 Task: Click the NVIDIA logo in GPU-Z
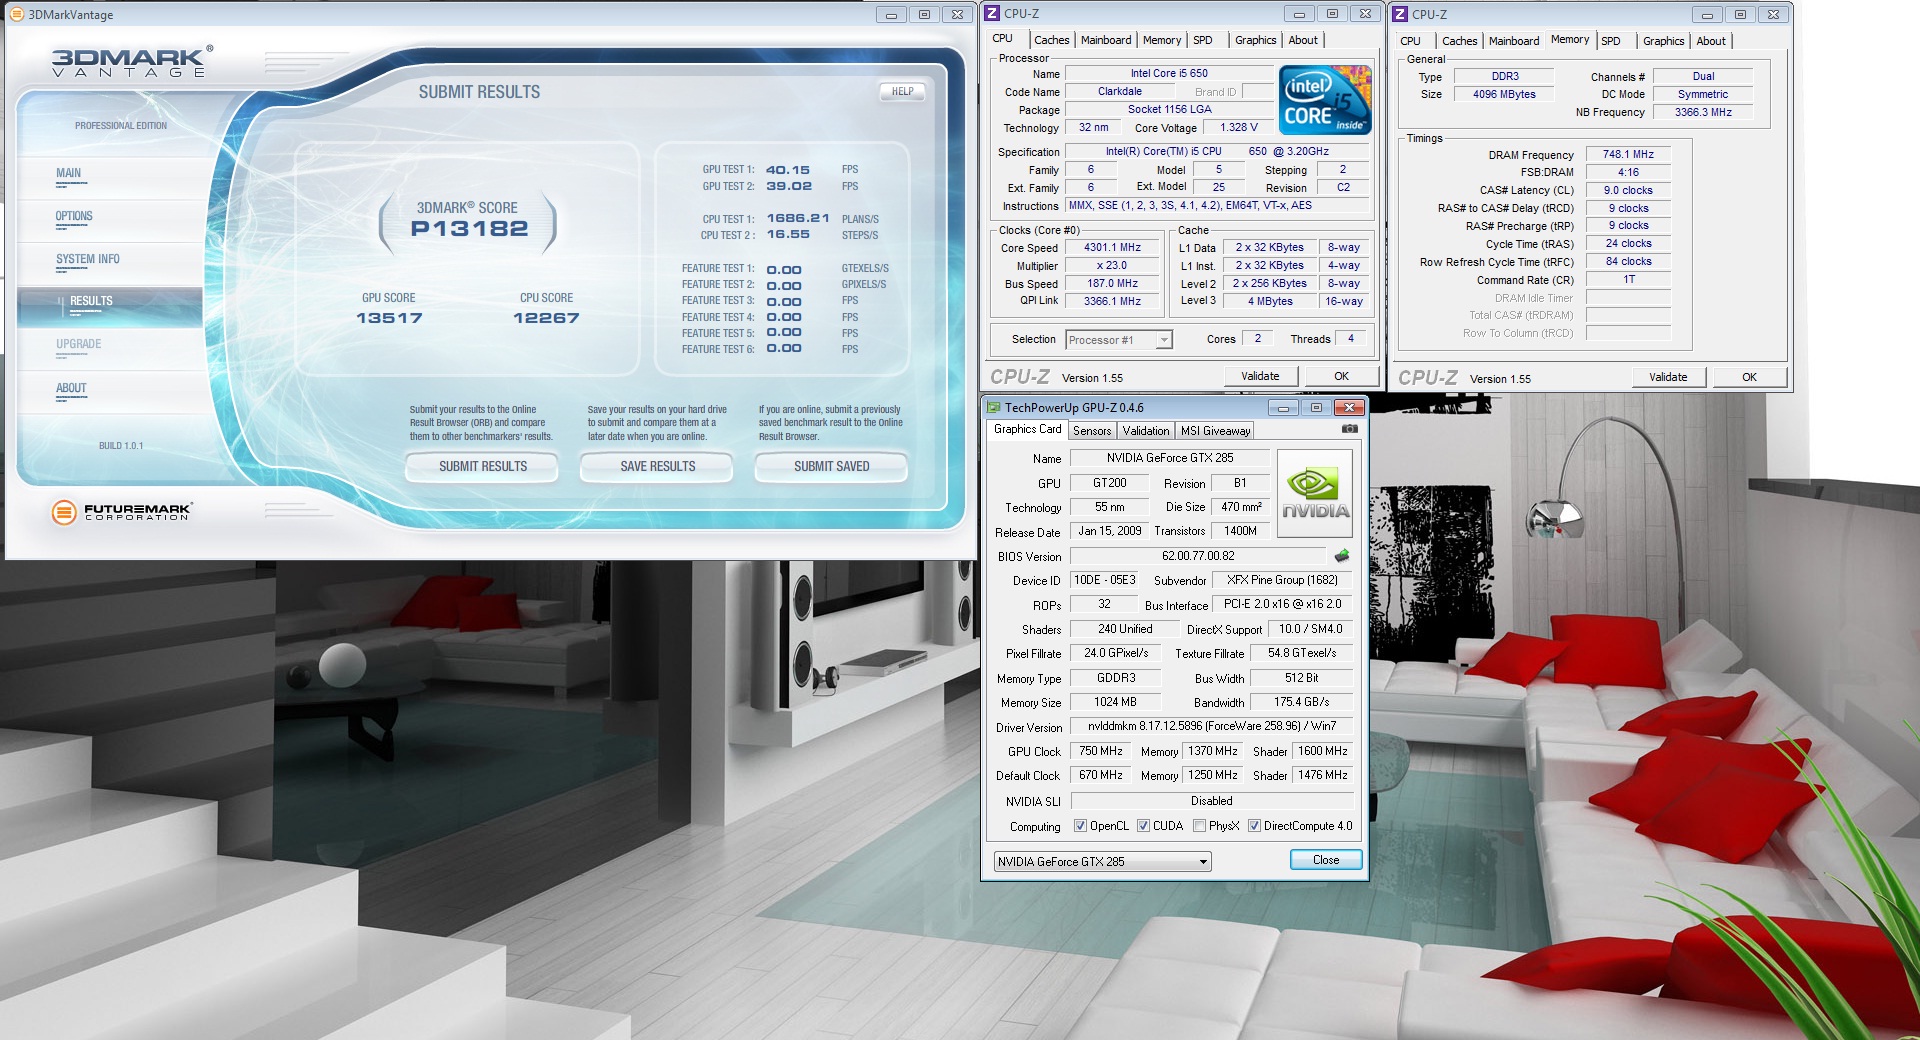coord(1315,493)
